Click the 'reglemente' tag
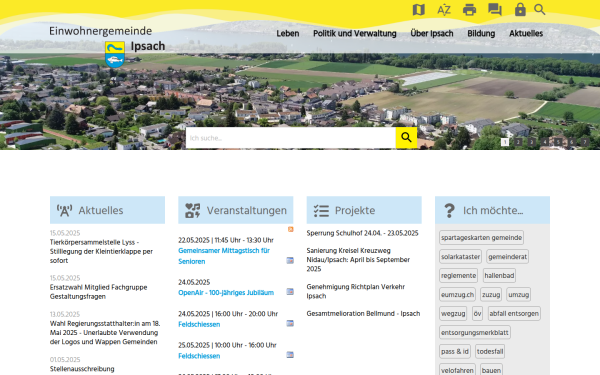Viewport: 600px width, 375px height. pyautogui.click(x=458, y=276)
